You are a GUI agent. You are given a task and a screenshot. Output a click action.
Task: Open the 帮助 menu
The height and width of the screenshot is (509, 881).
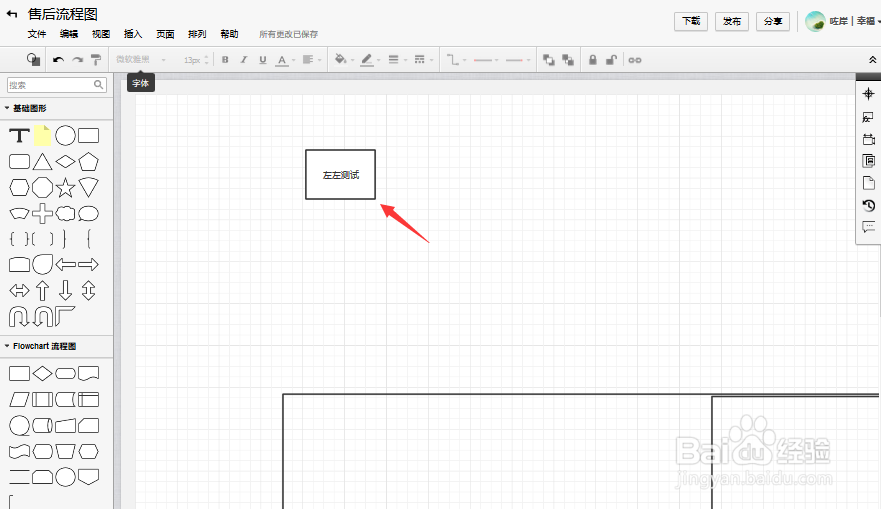coord(229,34)
